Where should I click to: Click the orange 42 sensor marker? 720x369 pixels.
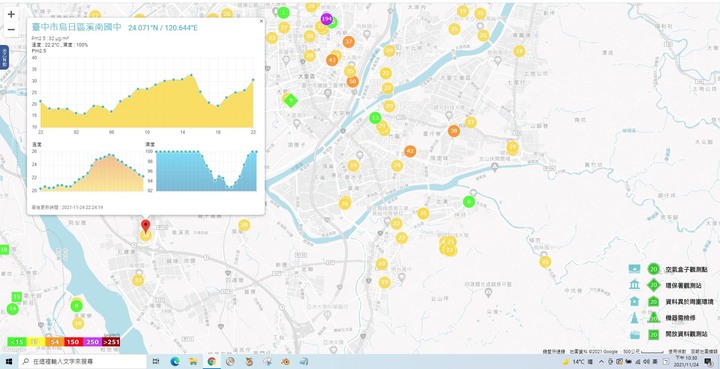(x=410, y=151)
